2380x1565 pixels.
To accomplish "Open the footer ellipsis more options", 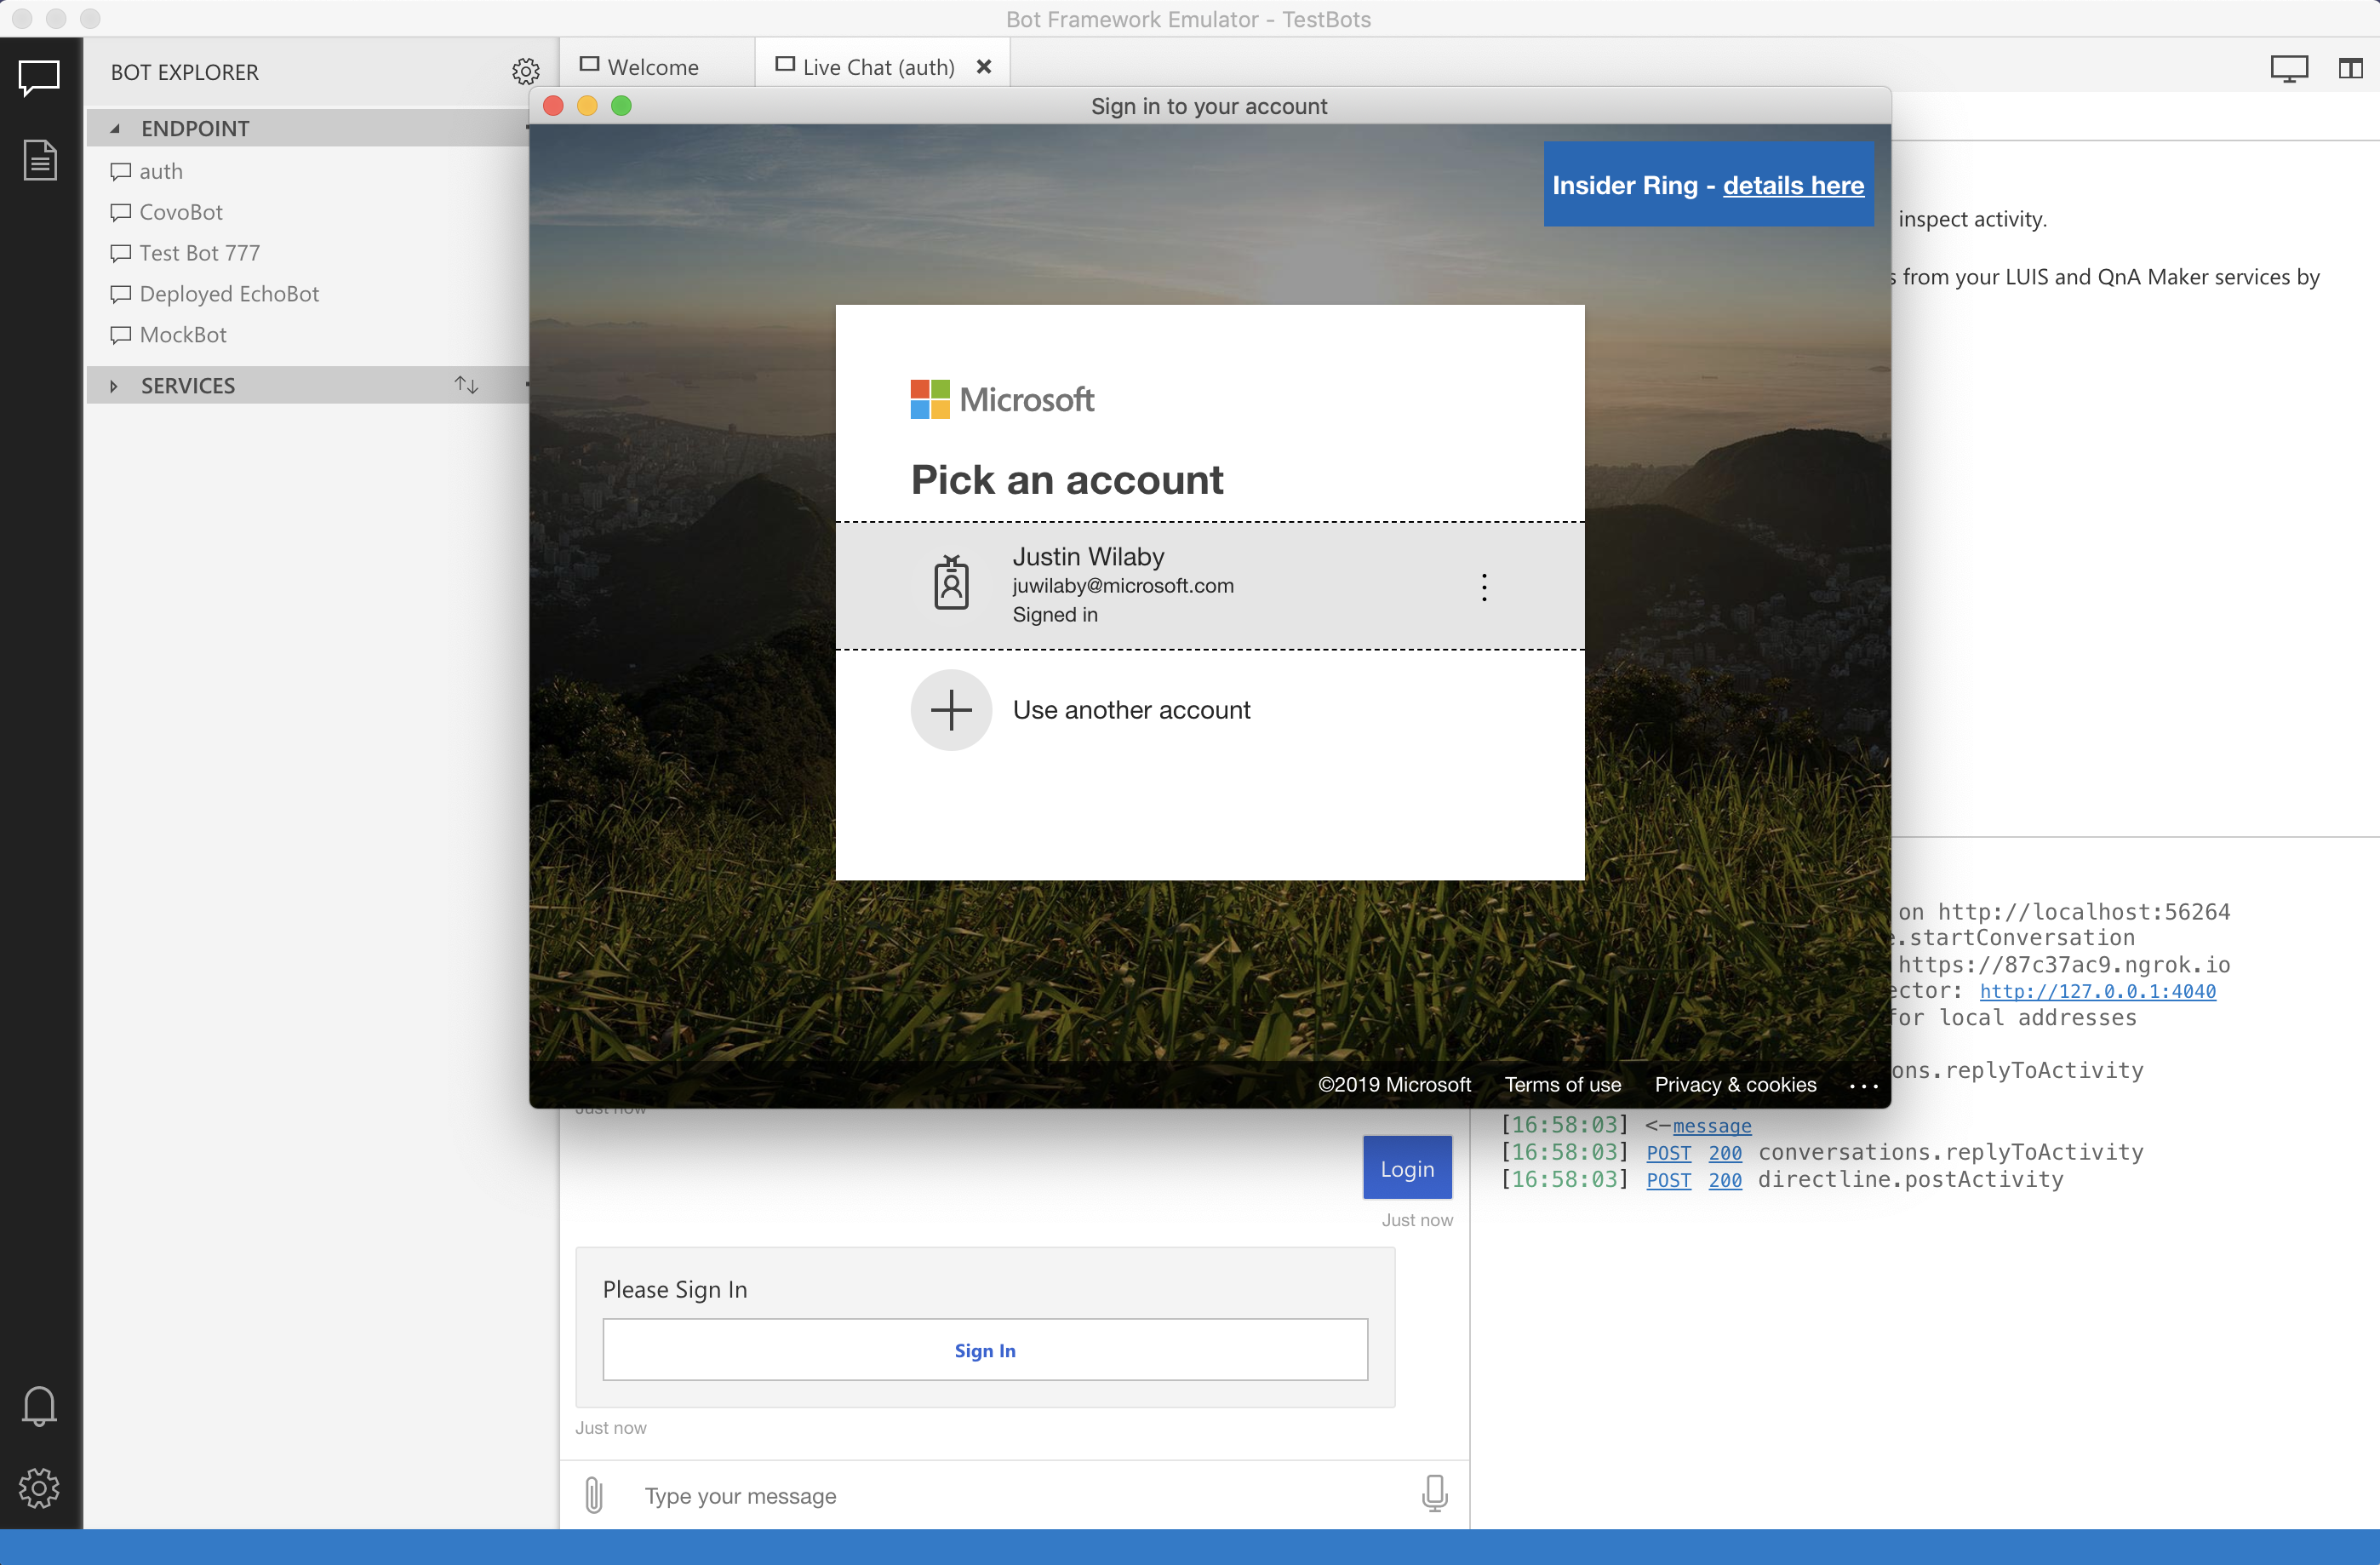I will pyautogui.click(x=1863, y=1086).
